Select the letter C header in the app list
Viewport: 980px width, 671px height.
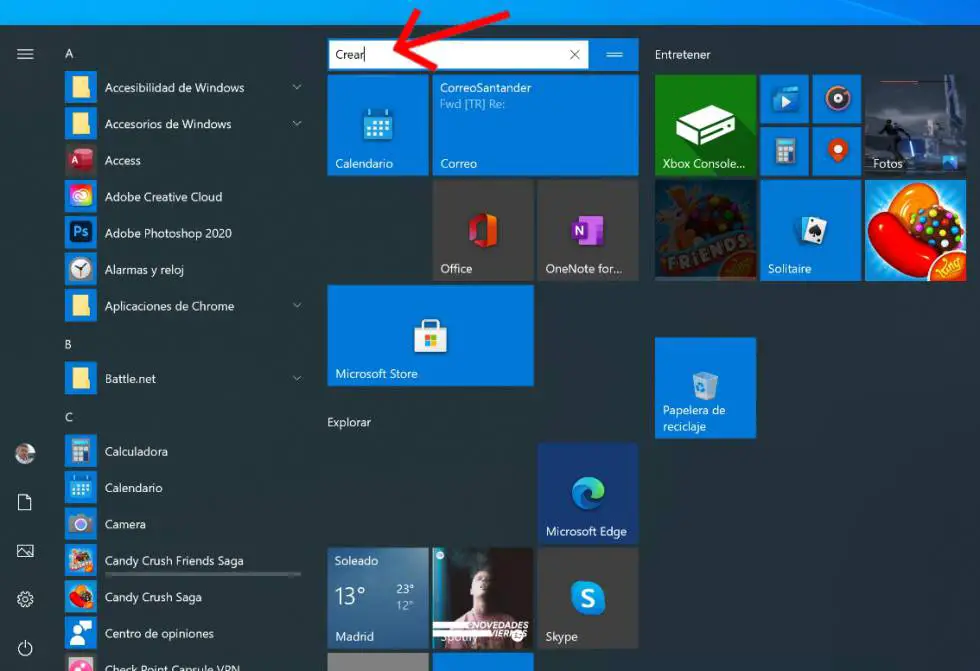click(x=69, y=417)
